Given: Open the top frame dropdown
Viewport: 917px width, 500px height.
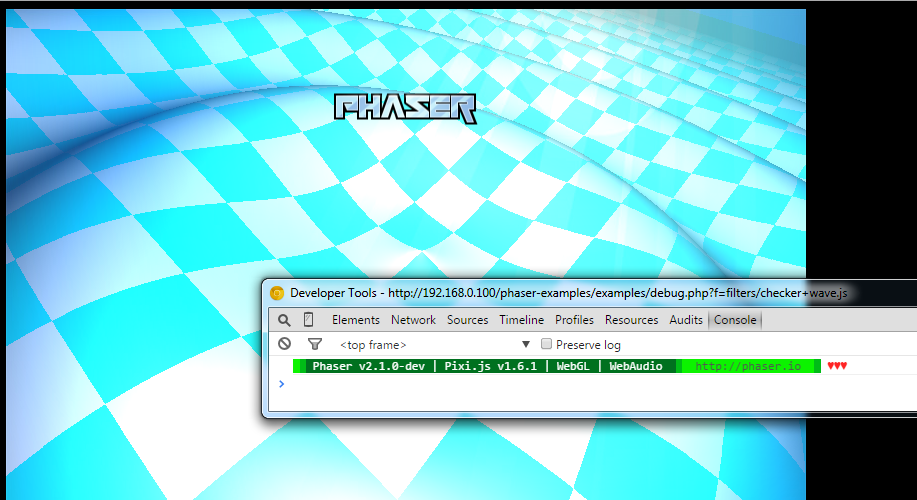Looking at the screenshot, I should pyautogui.click(x=435, y=344).
